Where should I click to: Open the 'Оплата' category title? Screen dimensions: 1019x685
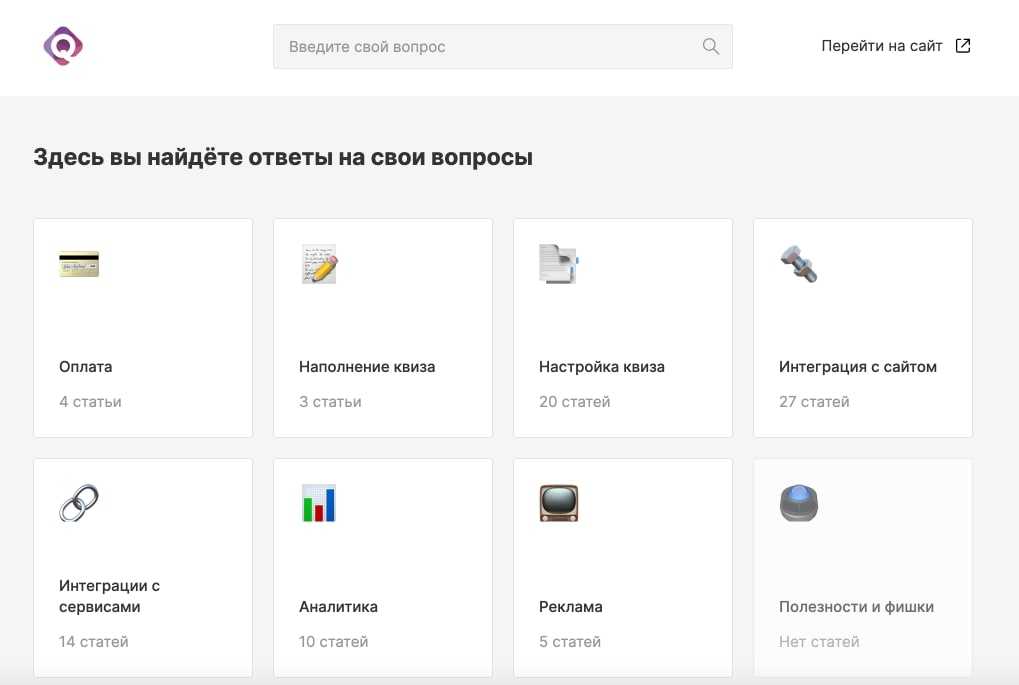coord(86,367)
